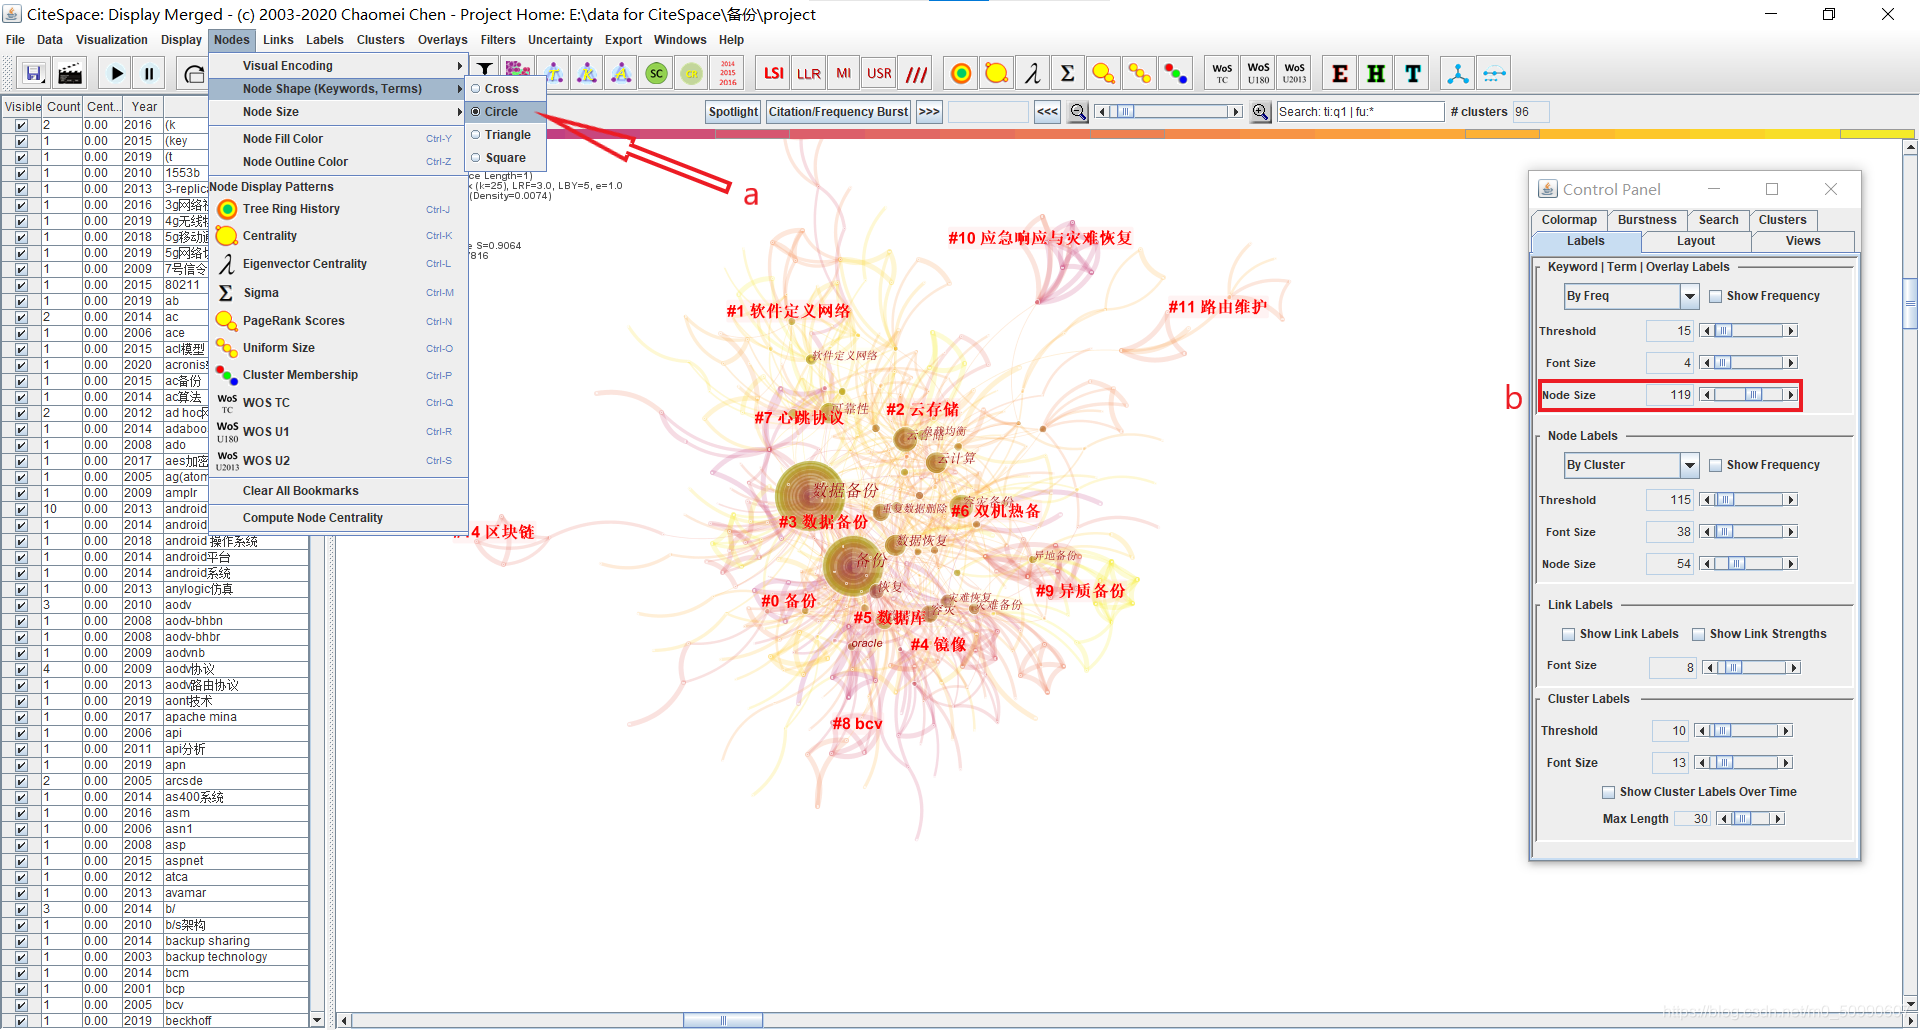Check Show Frequency under Keyword labels
This screenshot has height=1030, width=1920.
point(1716,296)
